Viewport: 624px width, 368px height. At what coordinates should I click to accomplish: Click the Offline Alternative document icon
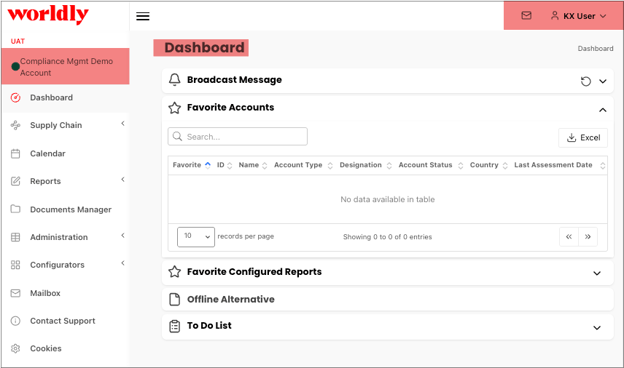coord(174,299)
